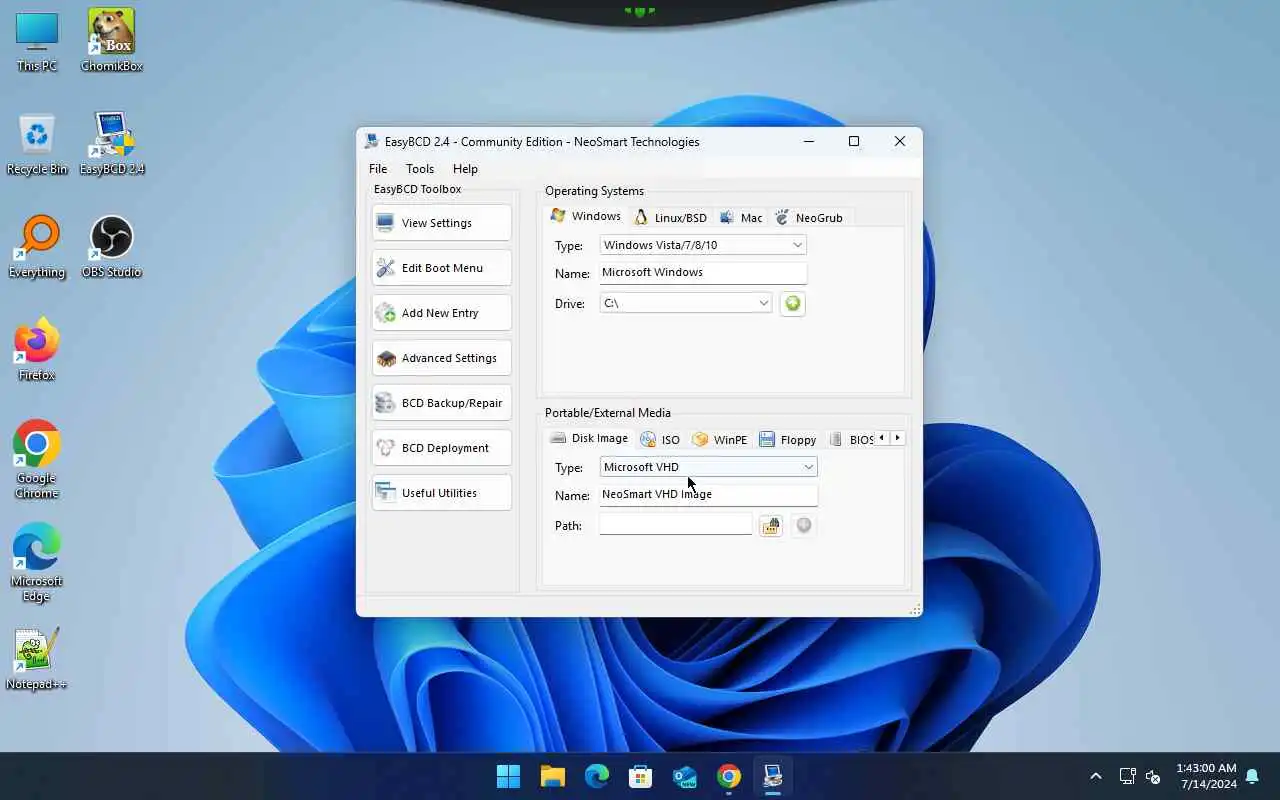Select the Everything desktop shortcut

pyautogui.click(x=37, y=248)
